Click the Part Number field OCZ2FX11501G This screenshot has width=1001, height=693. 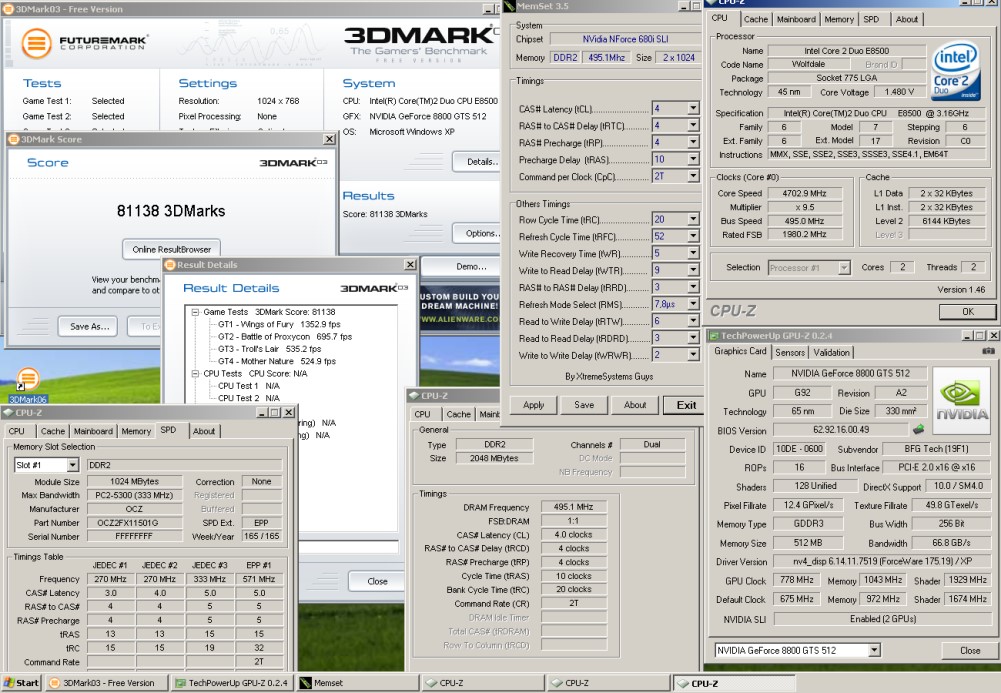pos(135,523)
